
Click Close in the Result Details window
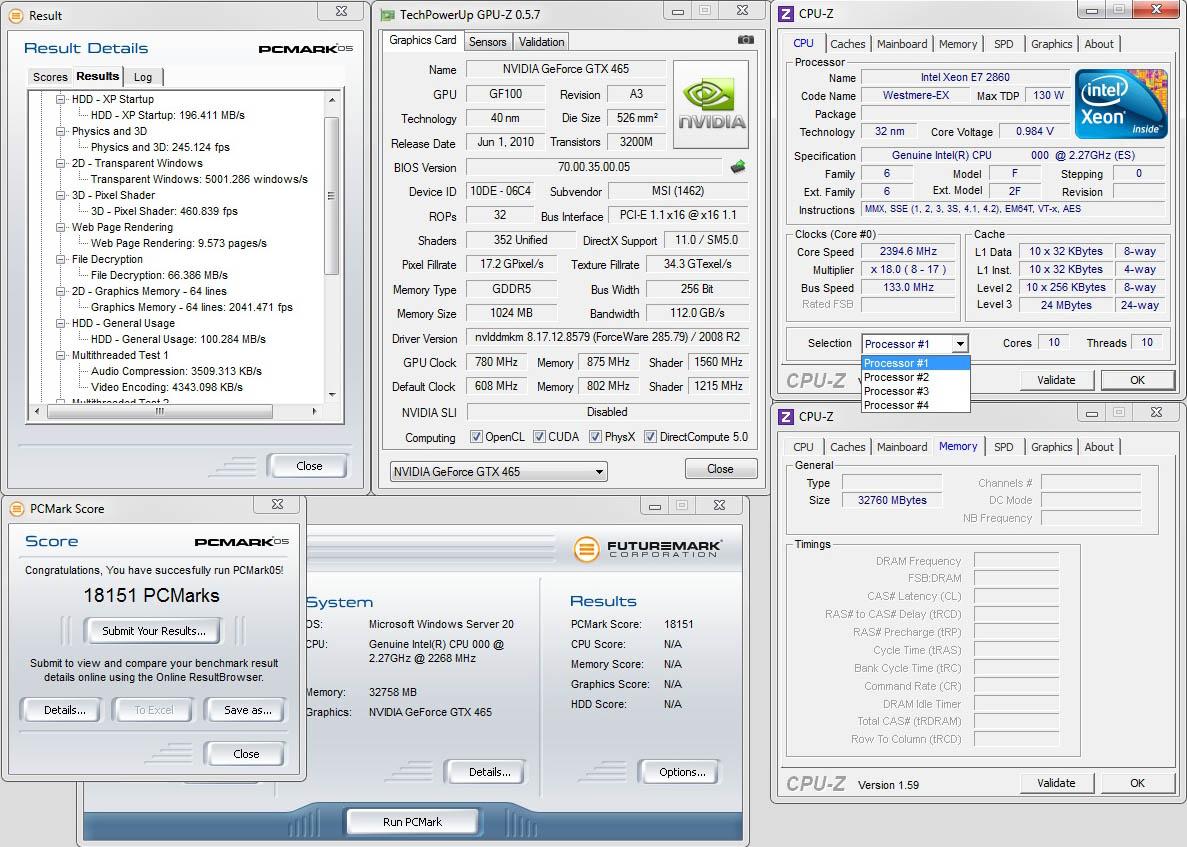pyautogui.click(x=309, y=466)
